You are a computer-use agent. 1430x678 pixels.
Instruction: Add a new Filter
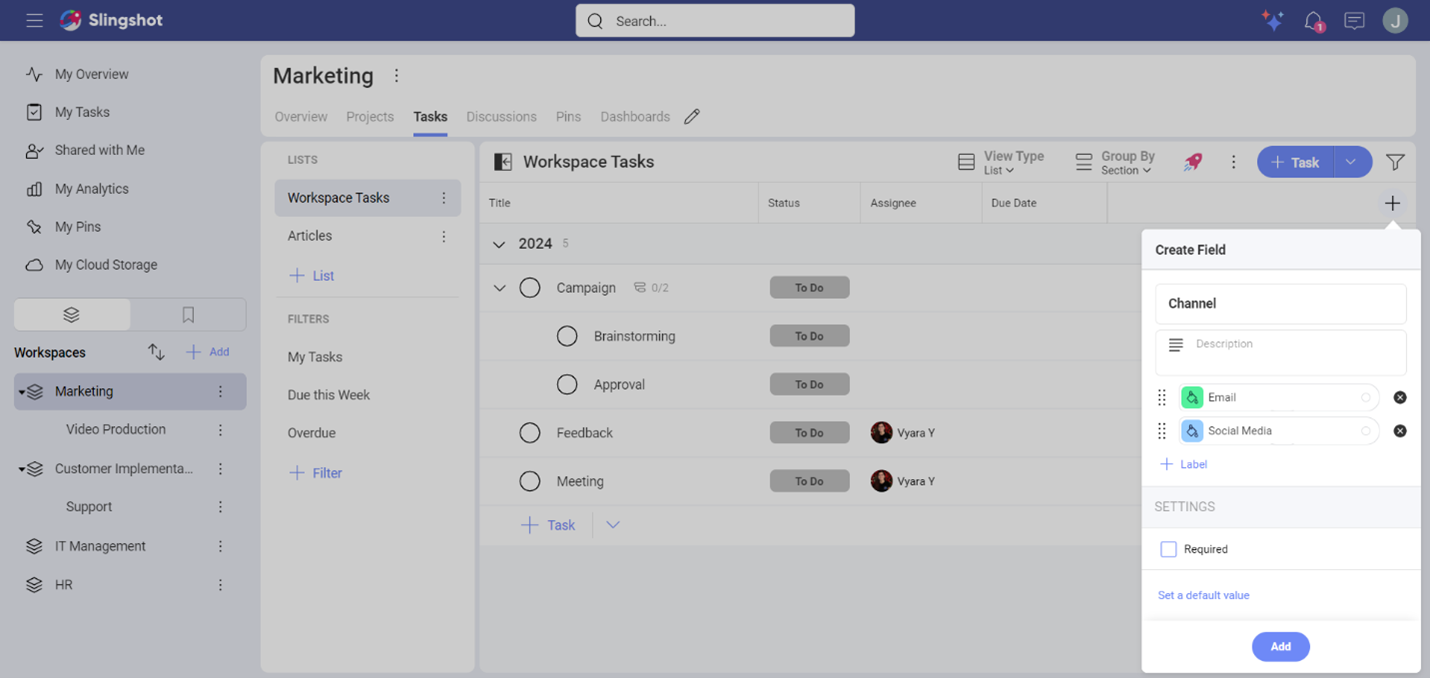click(x=315, y=473)
